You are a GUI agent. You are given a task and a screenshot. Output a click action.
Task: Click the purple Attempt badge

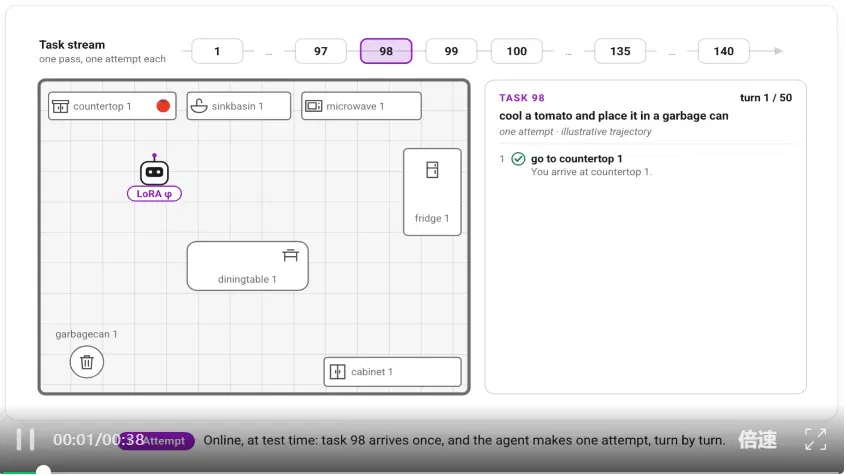pos(156,440)
